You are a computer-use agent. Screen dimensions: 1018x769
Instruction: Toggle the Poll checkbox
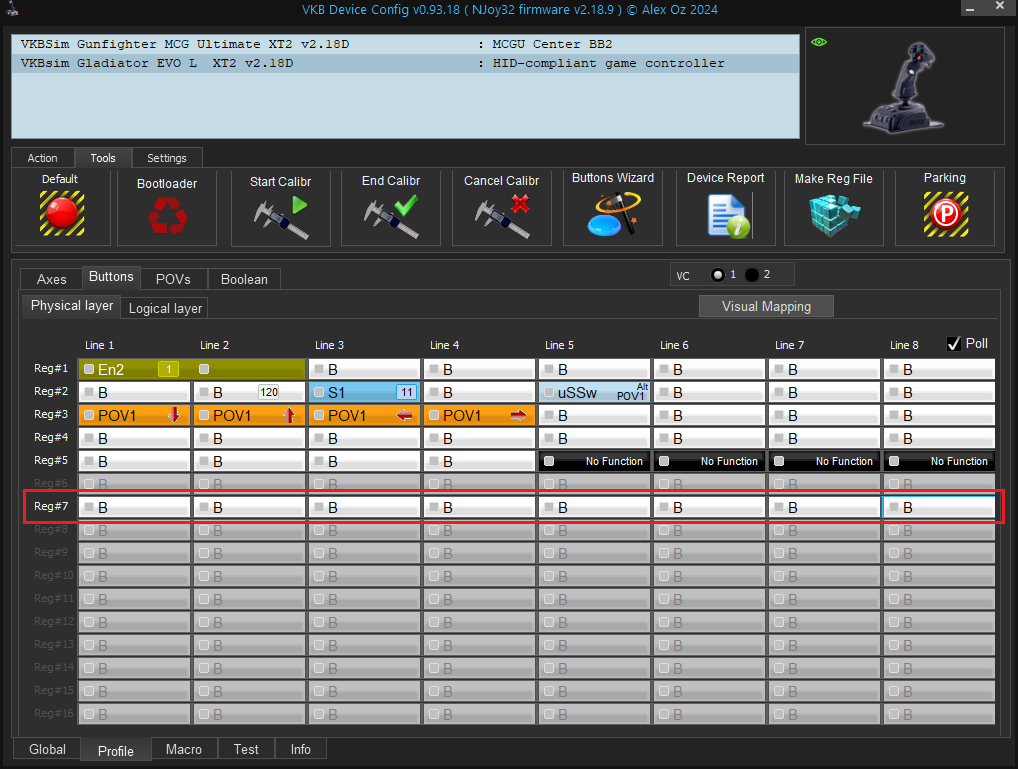pos(954,344)
